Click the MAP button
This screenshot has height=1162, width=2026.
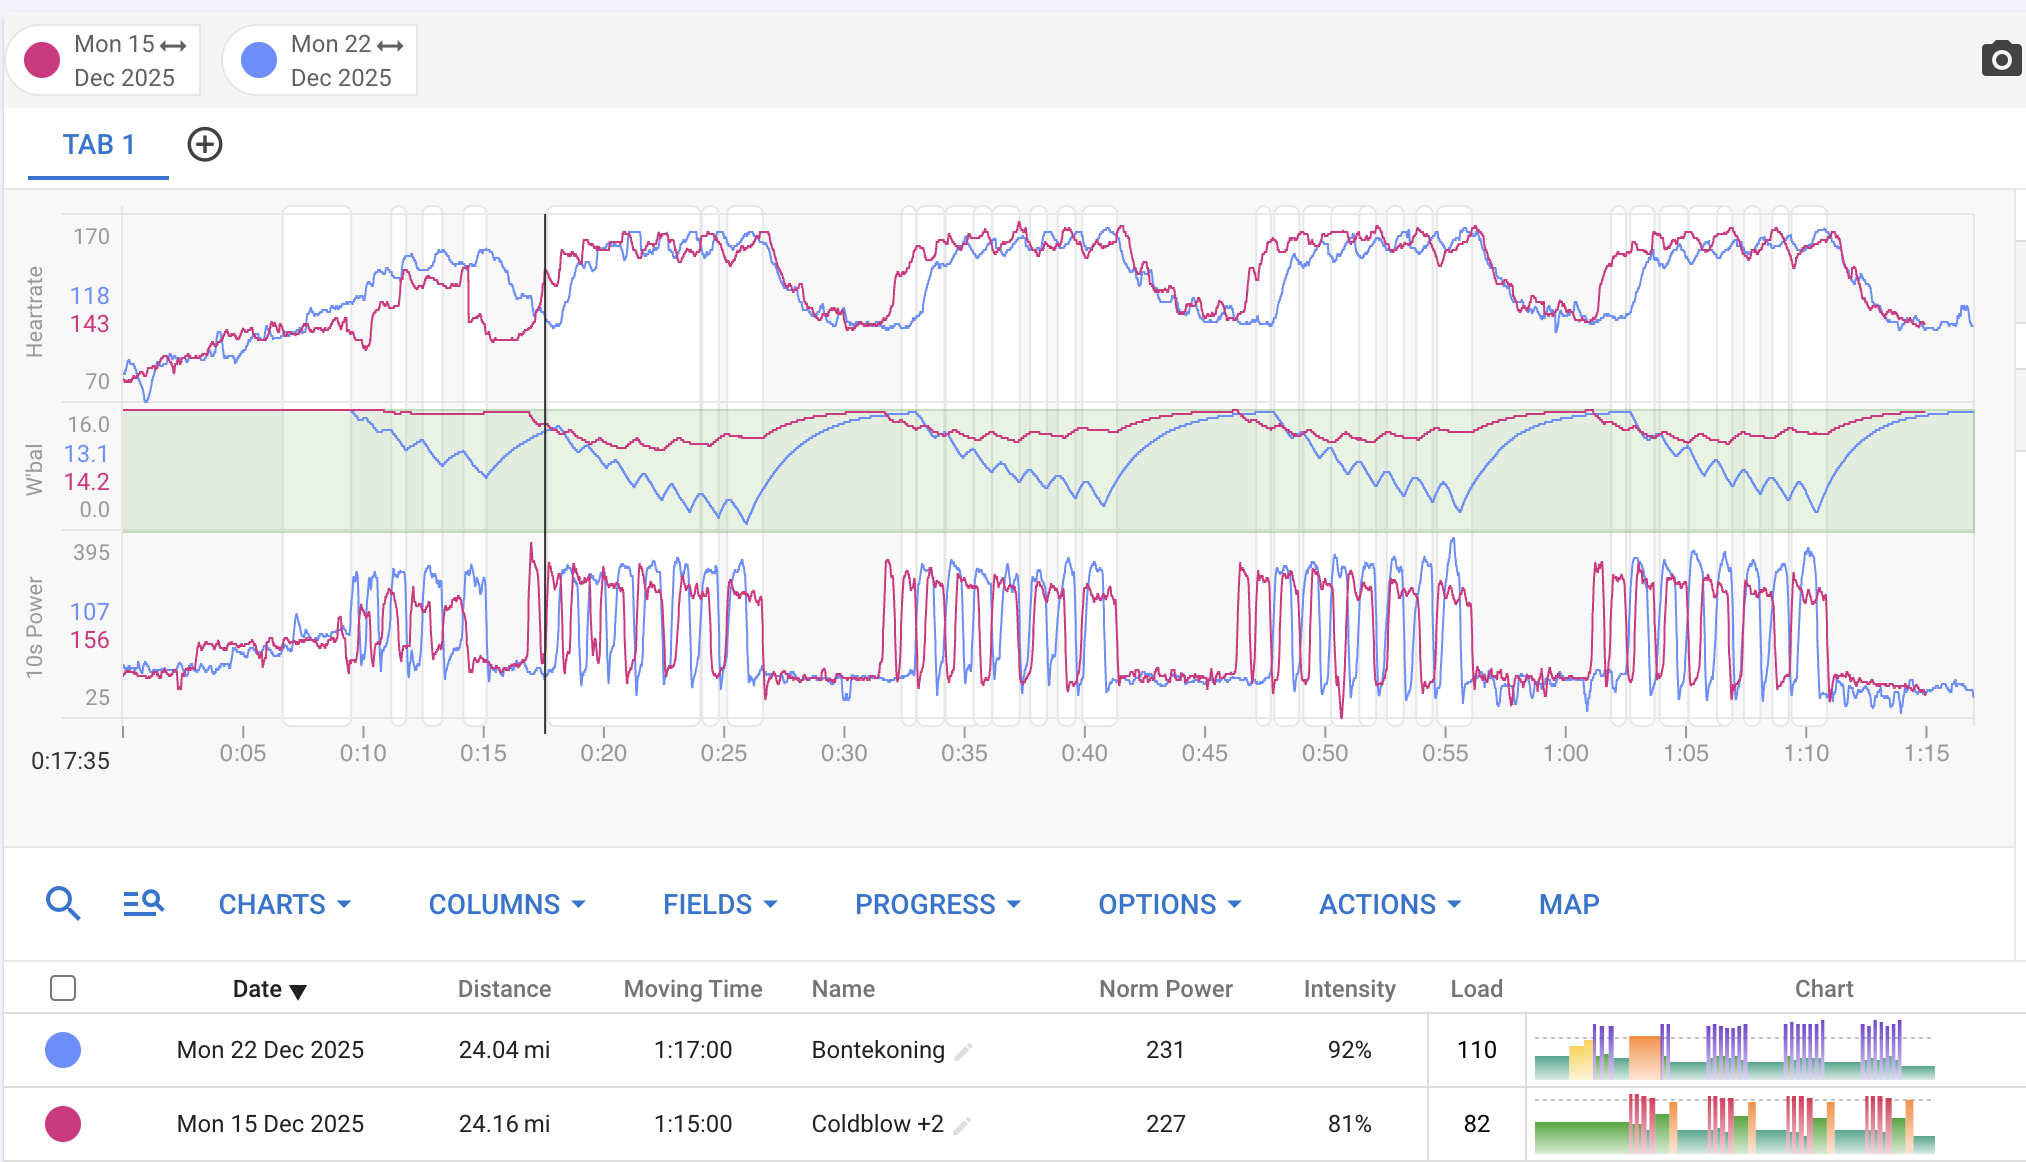(1568, 905)
